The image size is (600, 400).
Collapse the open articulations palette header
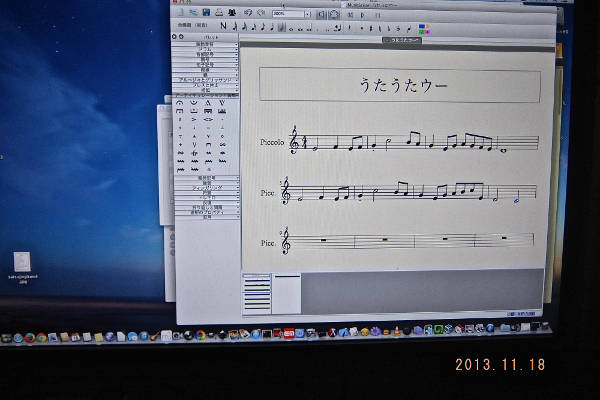(x=205, y=95)
